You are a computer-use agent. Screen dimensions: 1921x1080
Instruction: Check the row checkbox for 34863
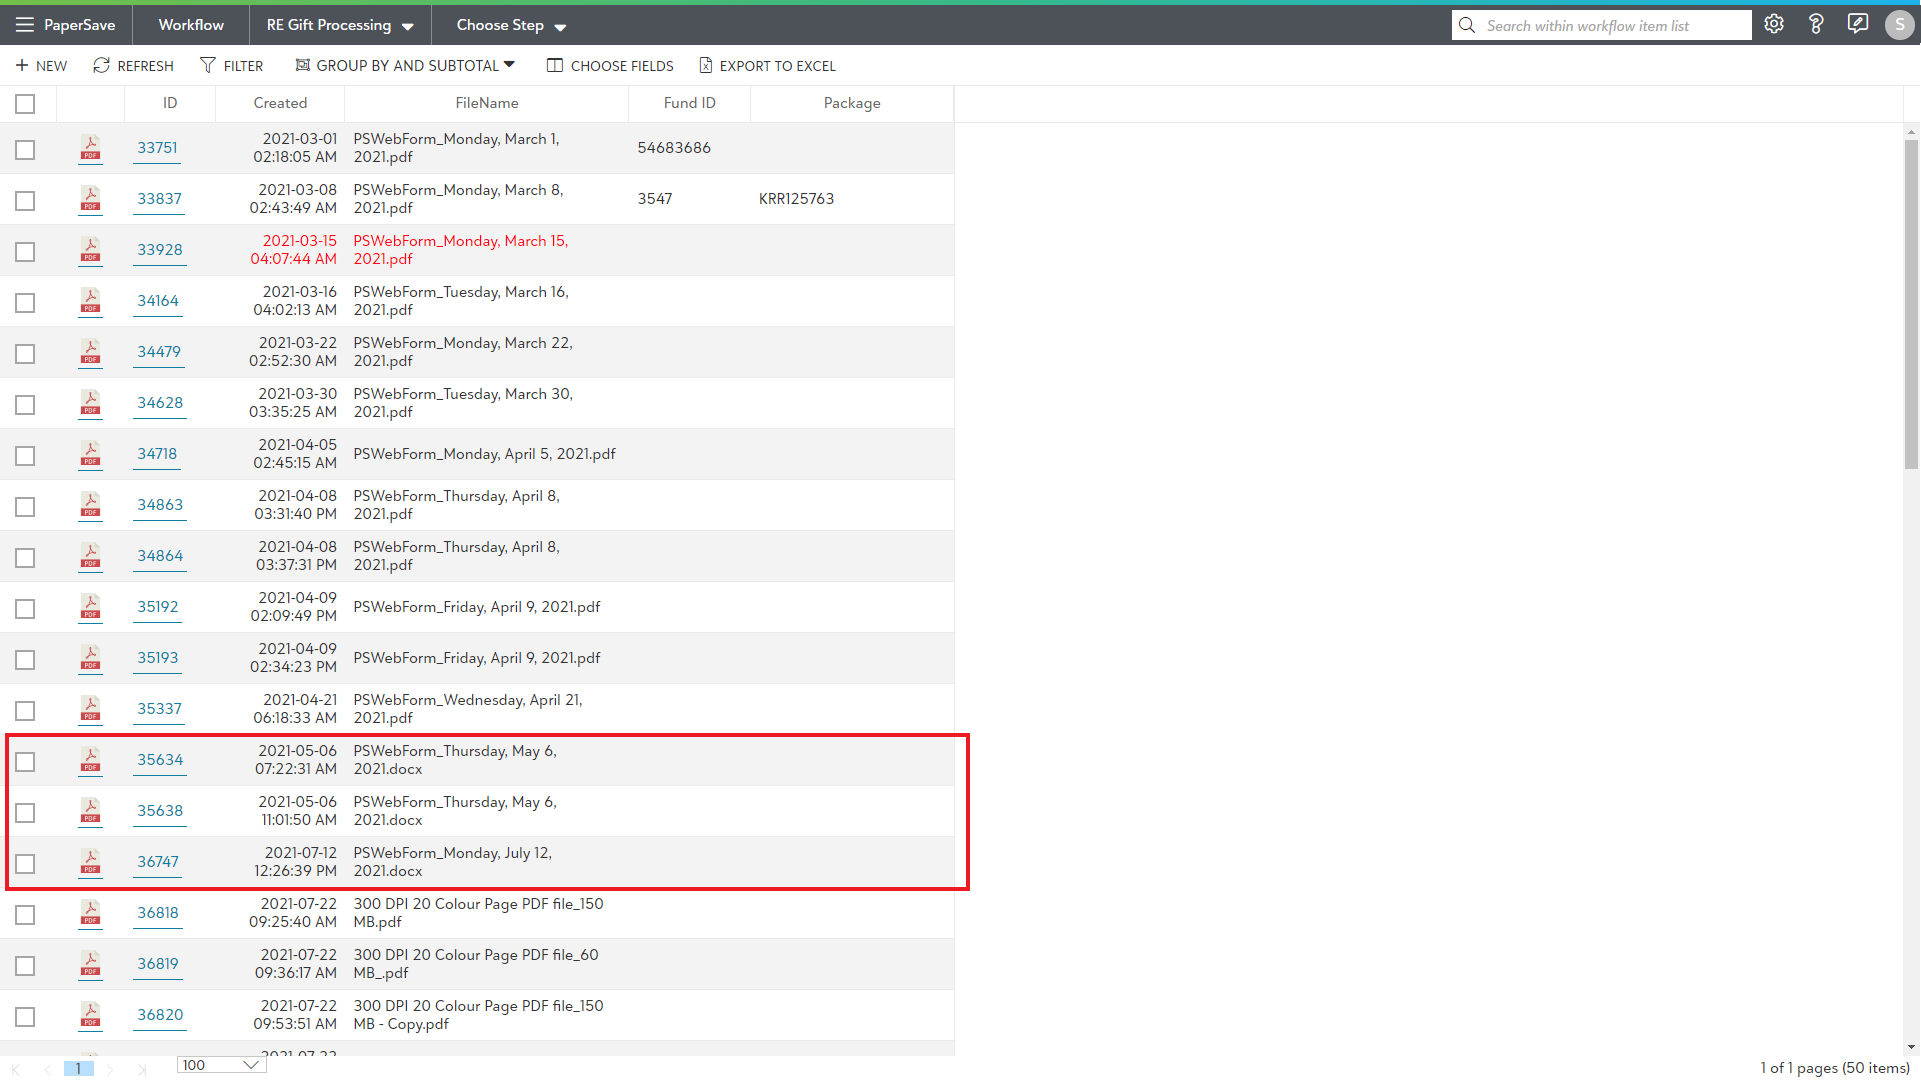pos(25,507)
